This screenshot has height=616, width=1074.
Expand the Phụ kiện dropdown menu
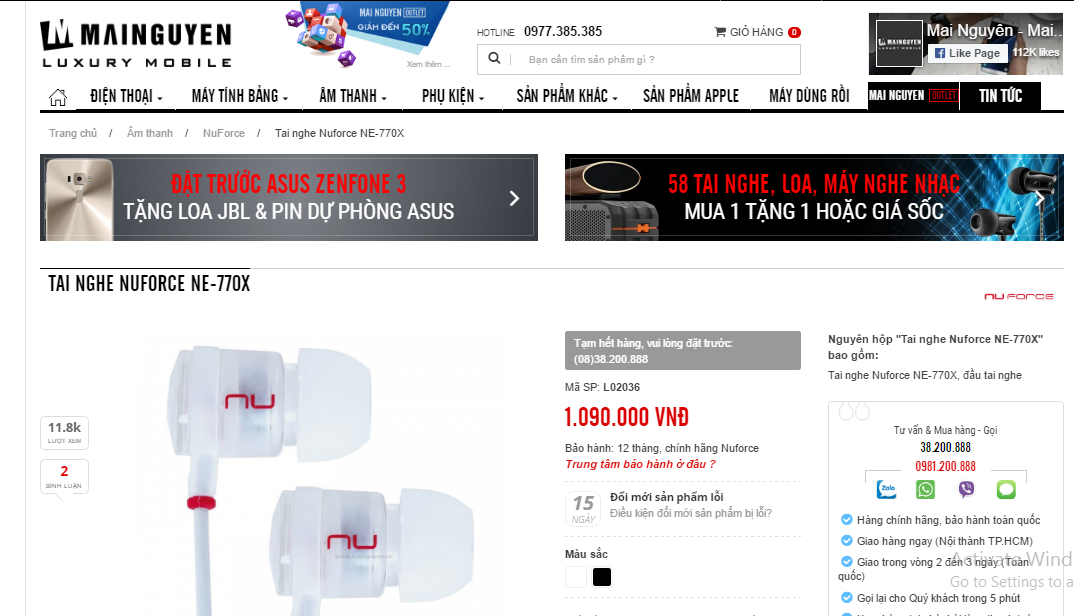point(453,96)
